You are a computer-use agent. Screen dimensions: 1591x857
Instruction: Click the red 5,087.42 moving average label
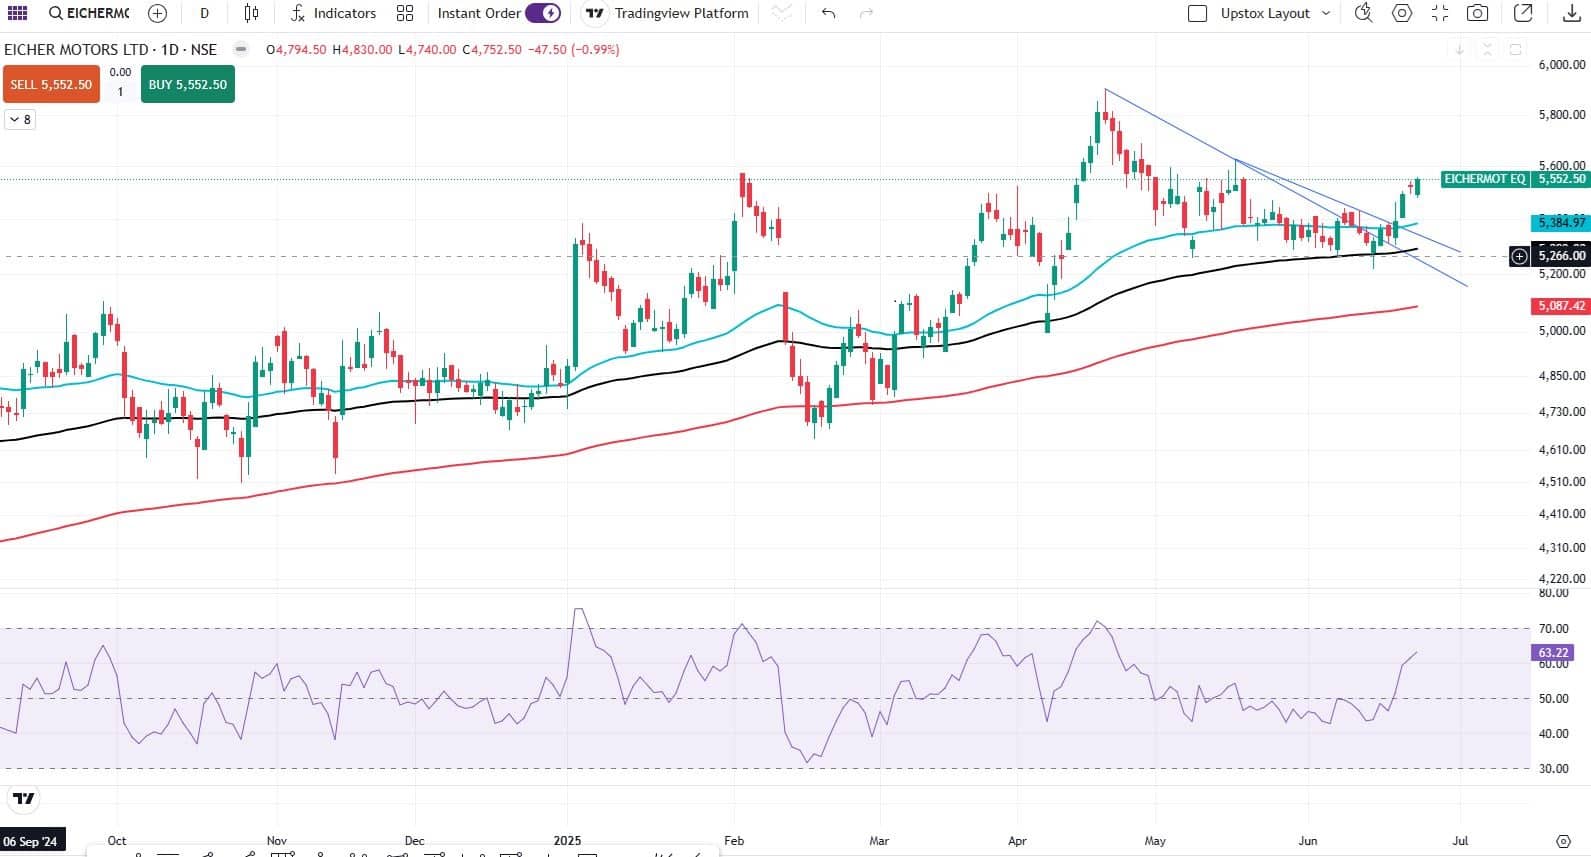point(1560,306)
